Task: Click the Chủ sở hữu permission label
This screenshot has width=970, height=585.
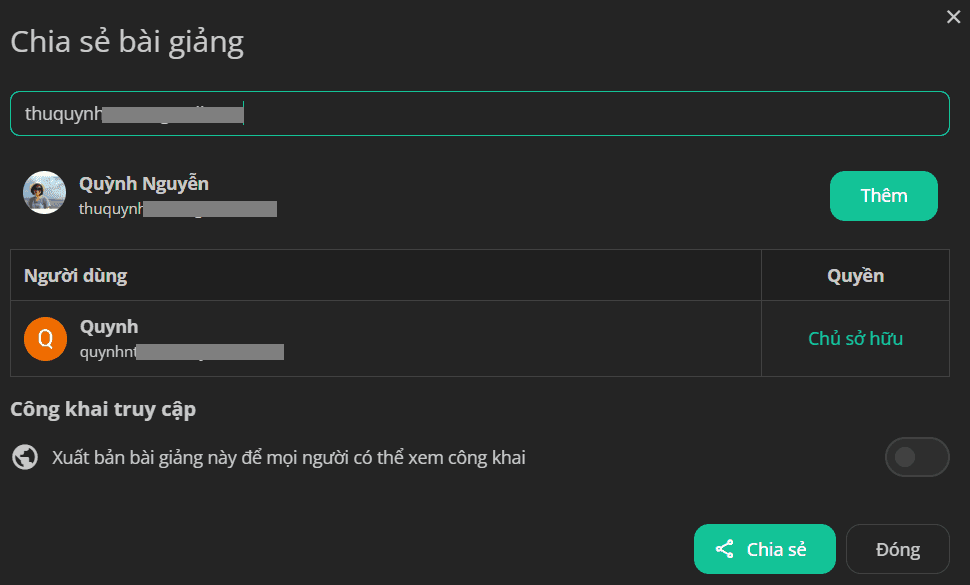Action: pyautogui.click(x=855, y=338)
